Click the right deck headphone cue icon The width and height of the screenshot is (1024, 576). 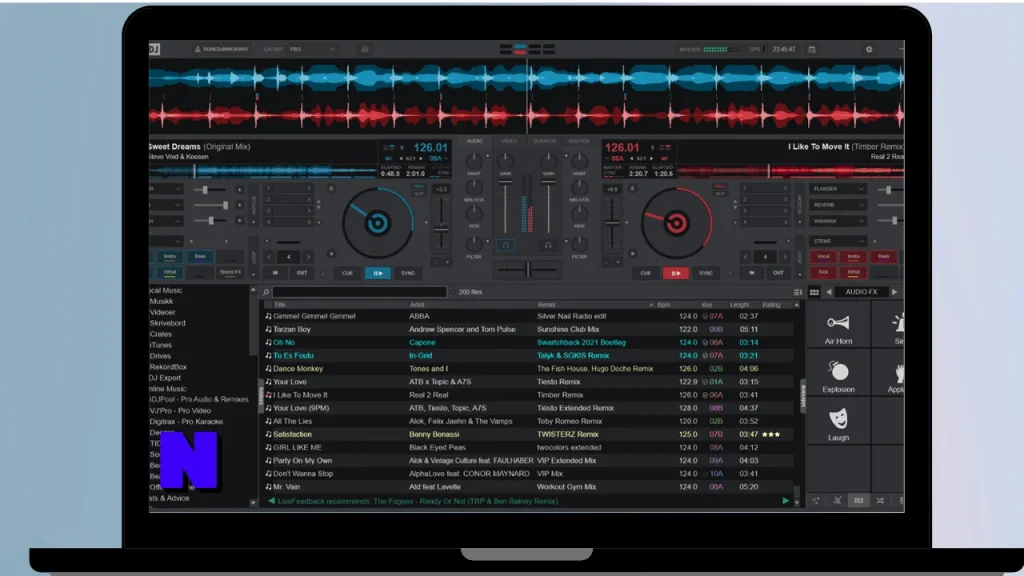tap(548, 245)
